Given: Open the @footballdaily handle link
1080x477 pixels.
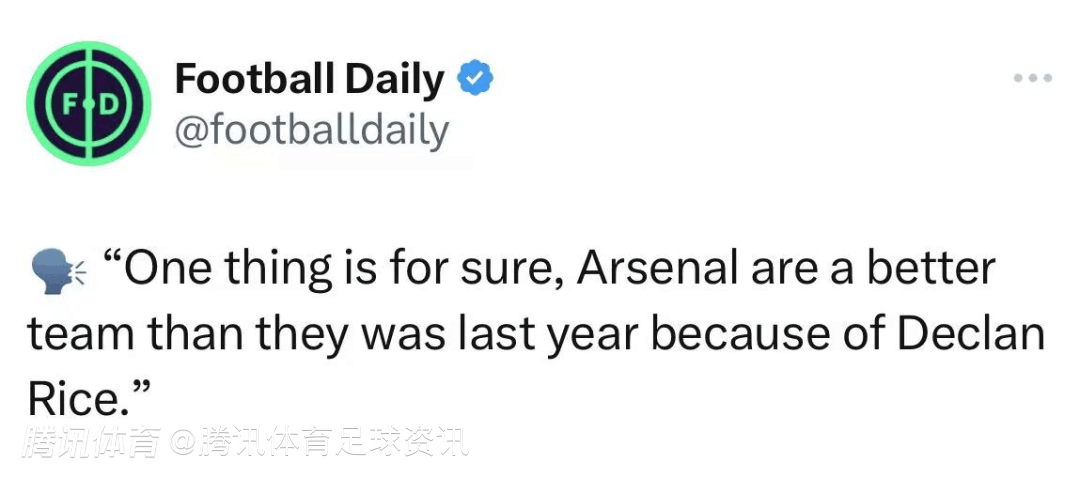Looking at the screenshot, I should pyautogui.click(x=312, y=130).
